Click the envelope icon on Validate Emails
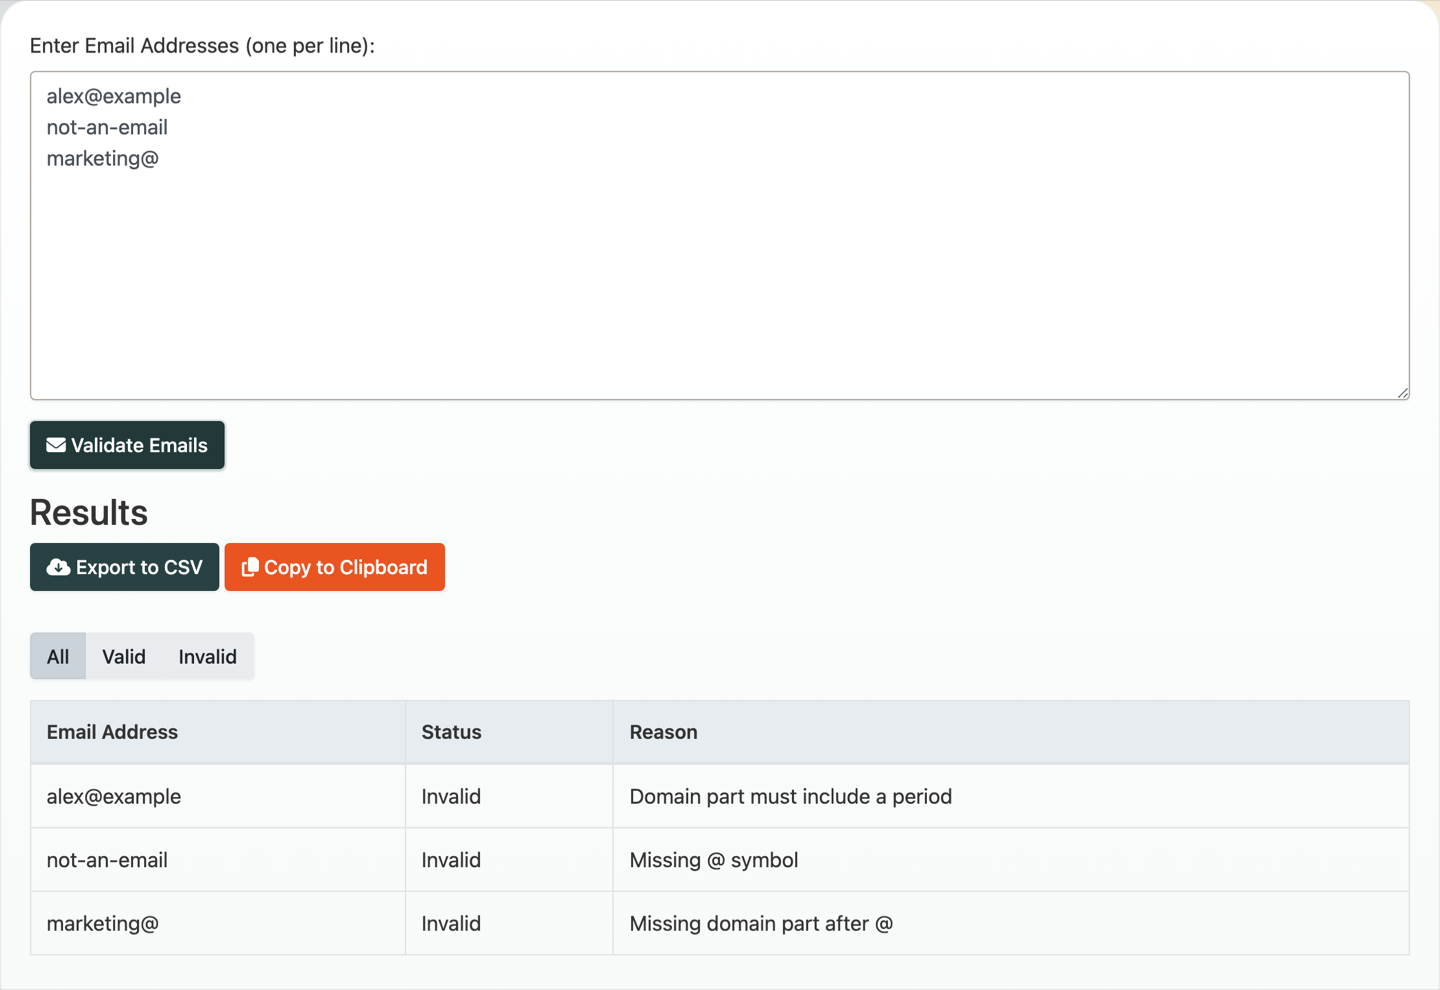 click(x=56, y=445)
